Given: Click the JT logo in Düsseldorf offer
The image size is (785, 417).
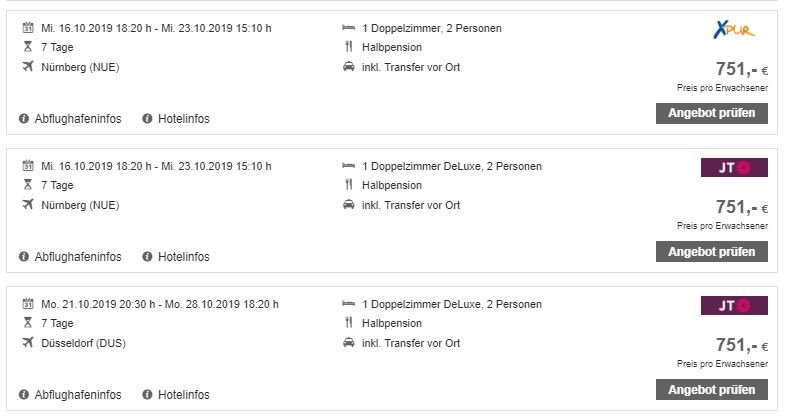Looking at the screenshot, I should (x=734, y=305).
